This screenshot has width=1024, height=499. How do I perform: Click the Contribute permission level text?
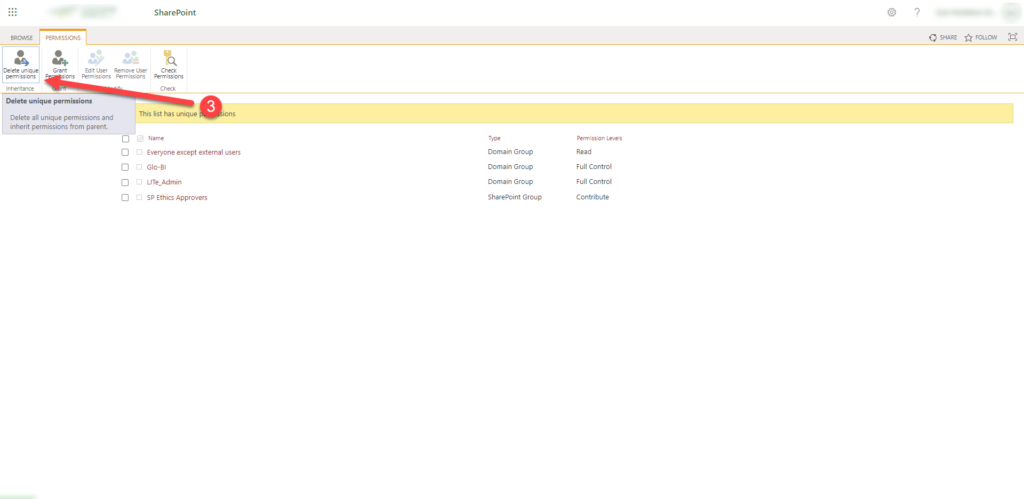pyautogui.click(x=592, y=197)
